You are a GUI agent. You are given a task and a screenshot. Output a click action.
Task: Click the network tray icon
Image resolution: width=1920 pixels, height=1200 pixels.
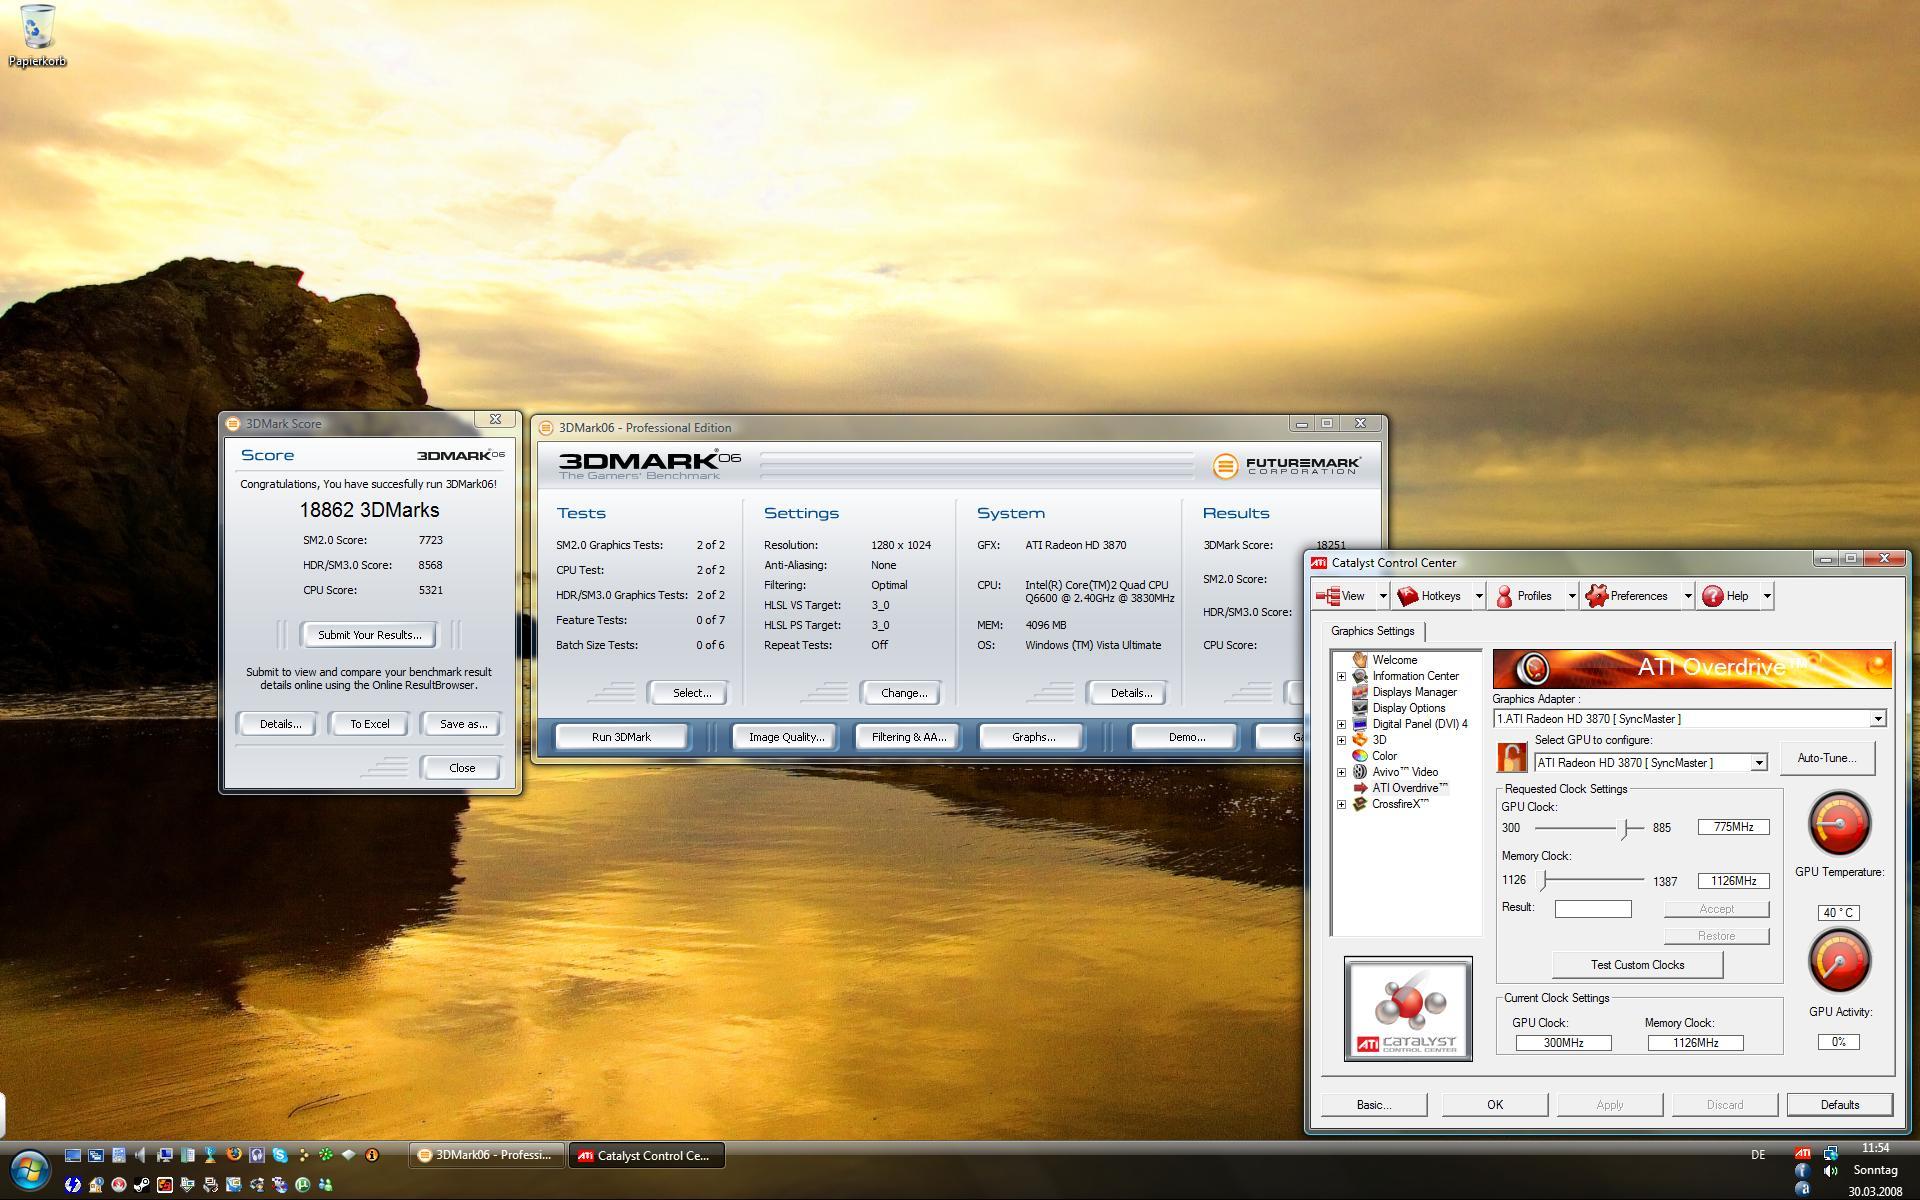[x=1830, y=1153]
